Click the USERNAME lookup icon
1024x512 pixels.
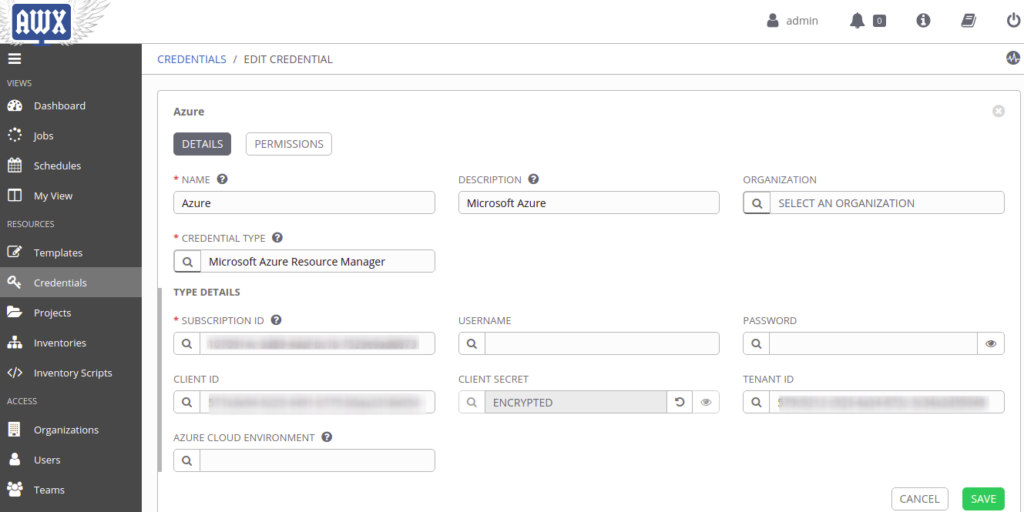[472, 344]
